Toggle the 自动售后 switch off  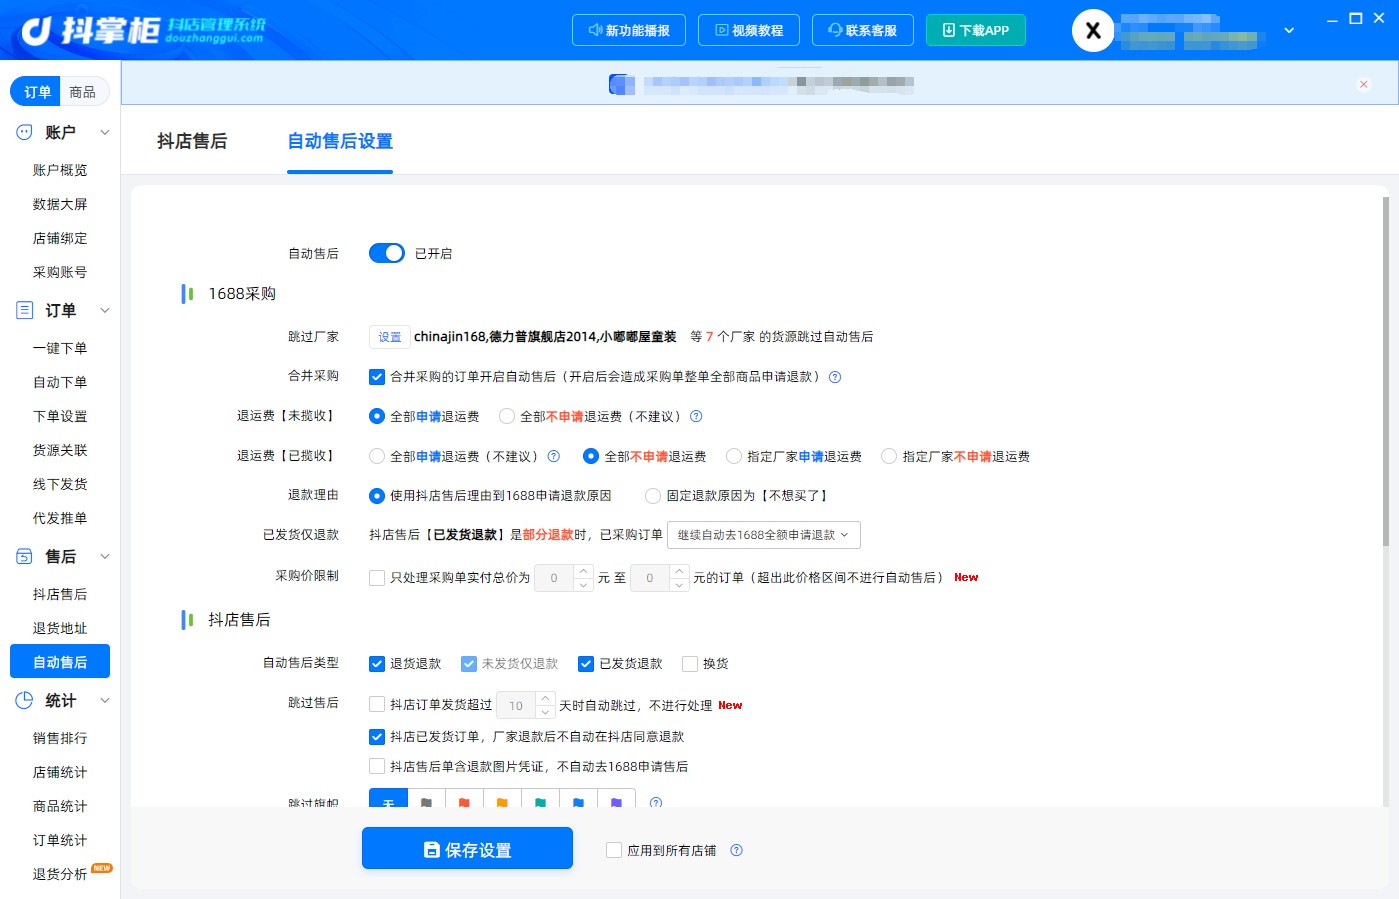click(x=387, y=253)
